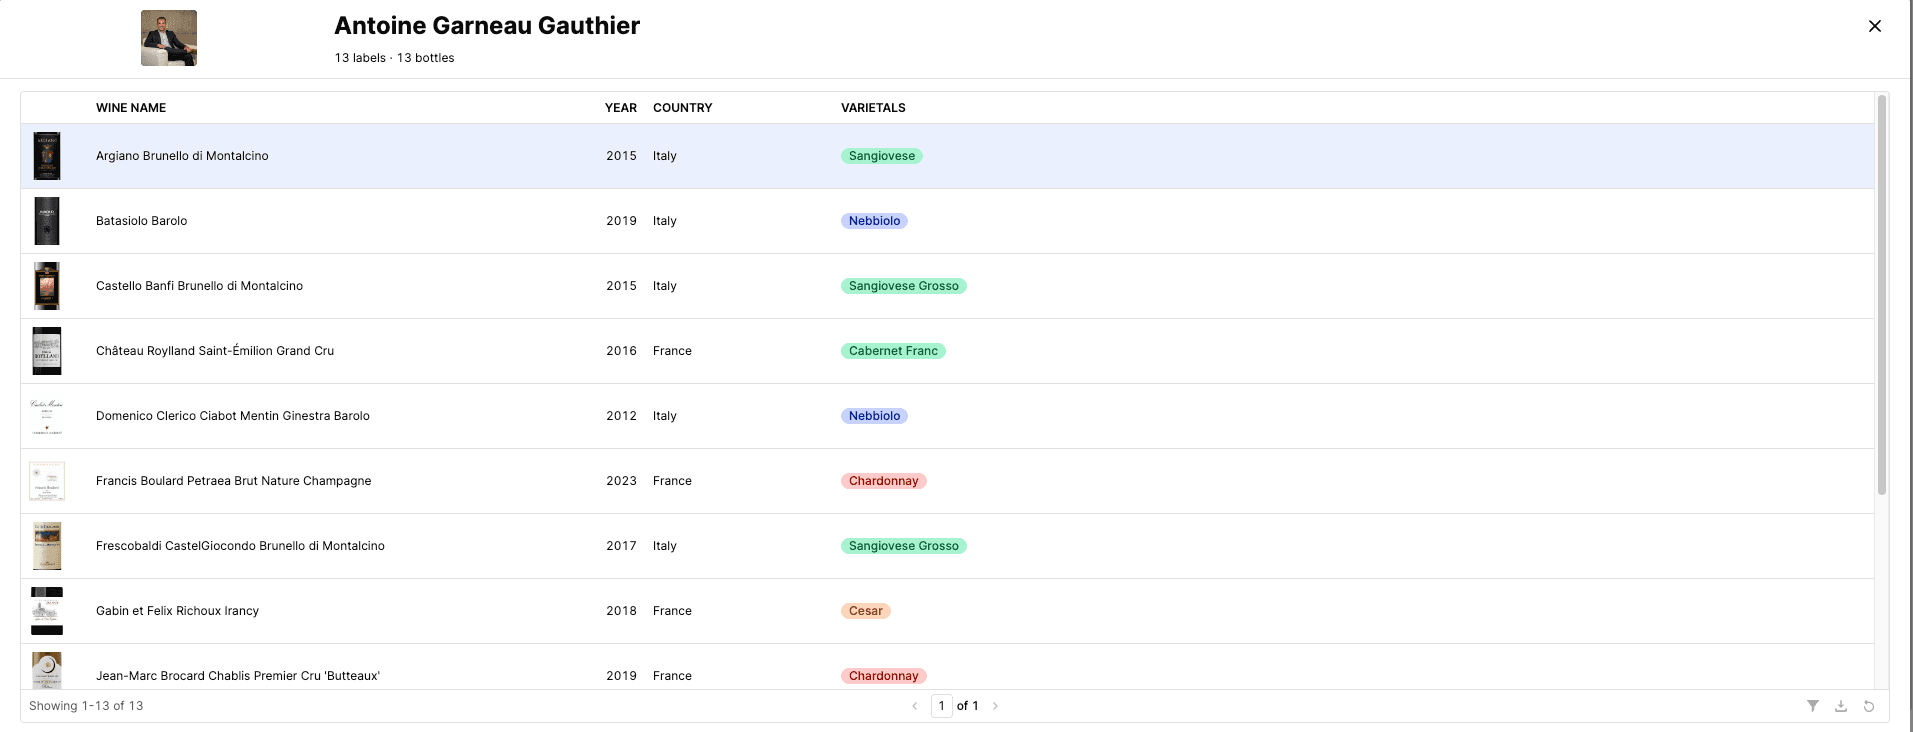The width and height of the screenshot is (1913, 732).
Task: Click the page number input field
Action: coord(941,706)
